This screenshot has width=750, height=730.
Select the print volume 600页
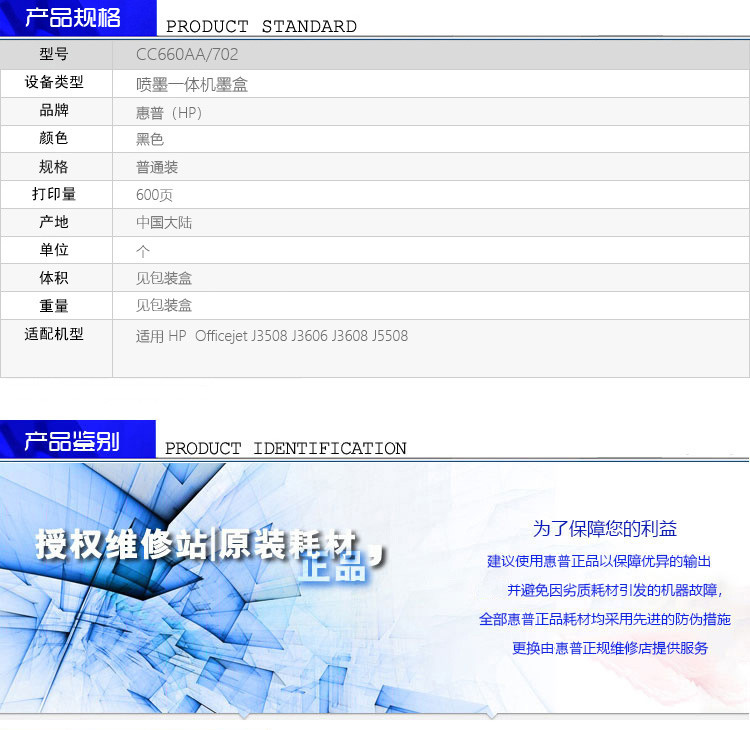(x=154, y=195)
